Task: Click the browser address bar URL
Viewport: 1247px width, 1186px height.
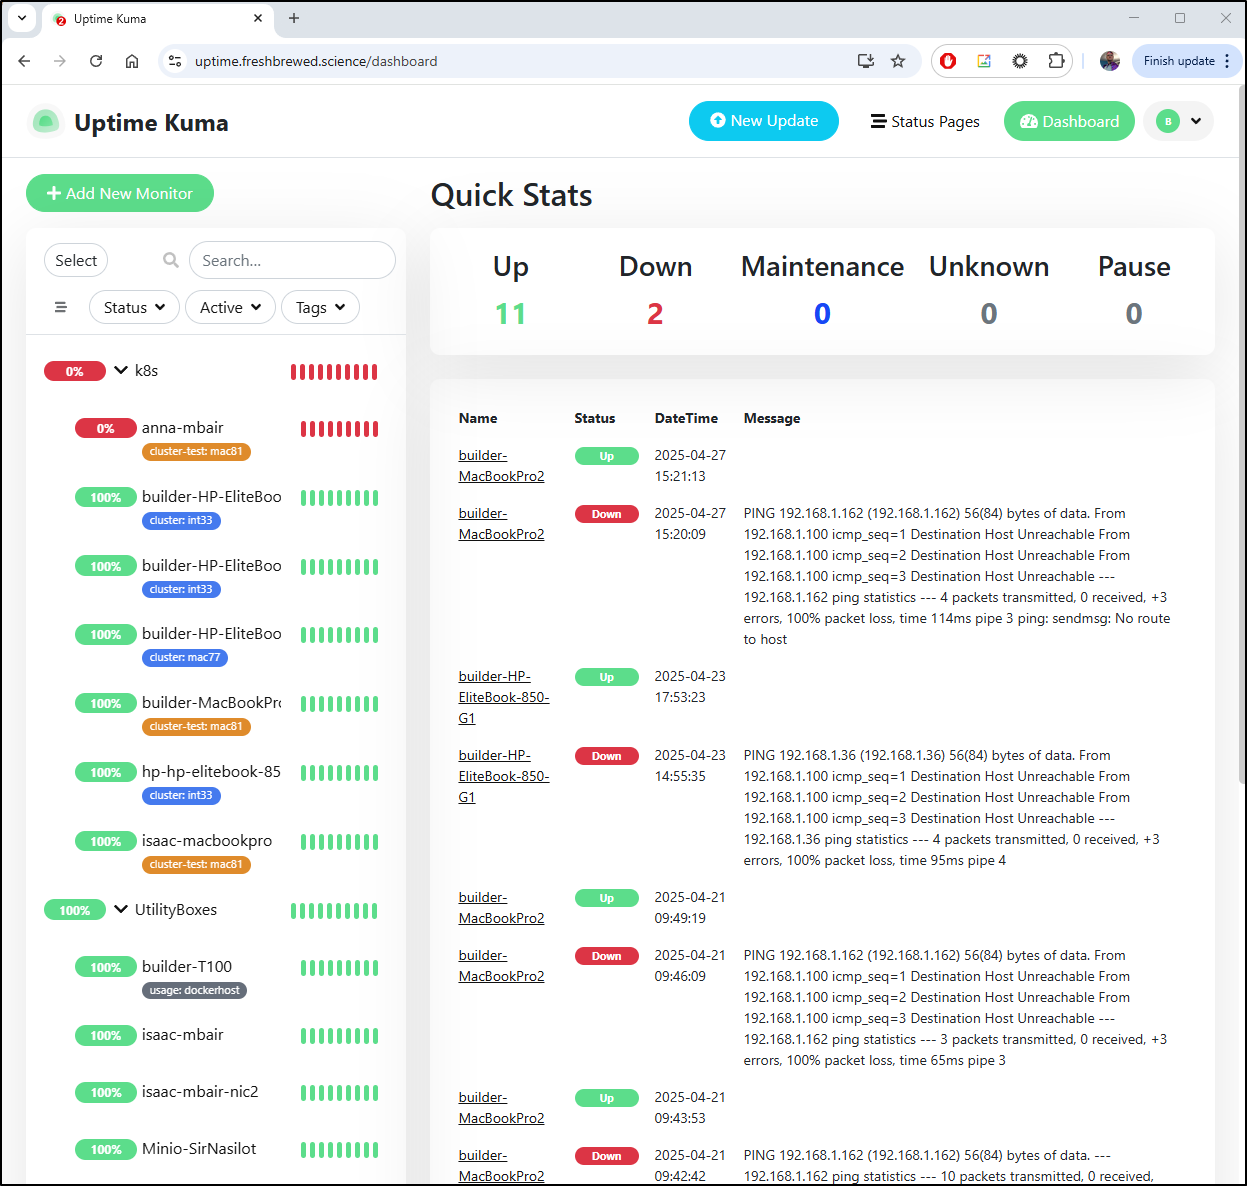Action: [316, 61]
